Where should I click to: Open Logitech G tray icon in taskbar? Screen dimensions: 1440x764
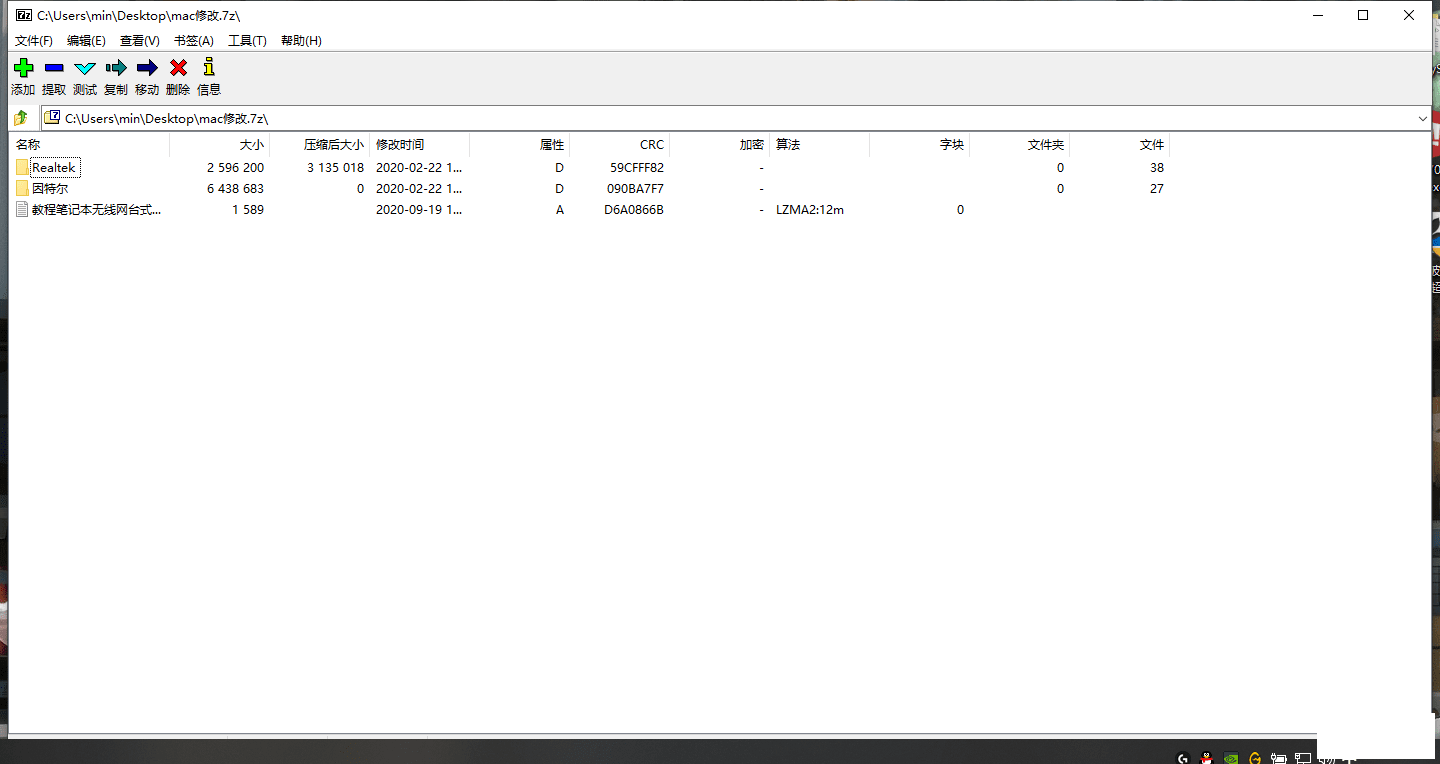[x=1183, y=758]
